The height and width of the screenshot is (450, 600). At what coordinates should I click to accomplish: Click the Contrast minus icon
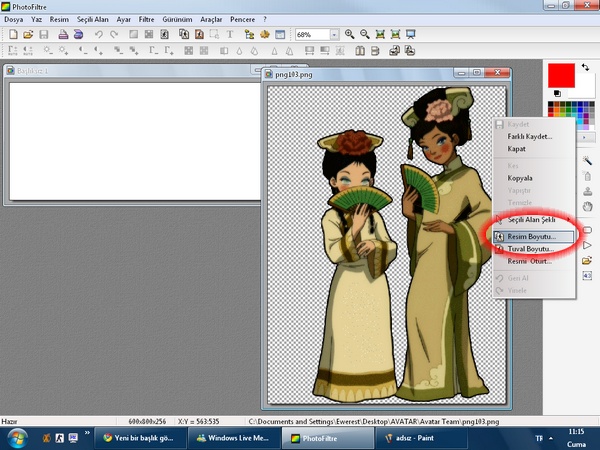click(x=83, y=51)
